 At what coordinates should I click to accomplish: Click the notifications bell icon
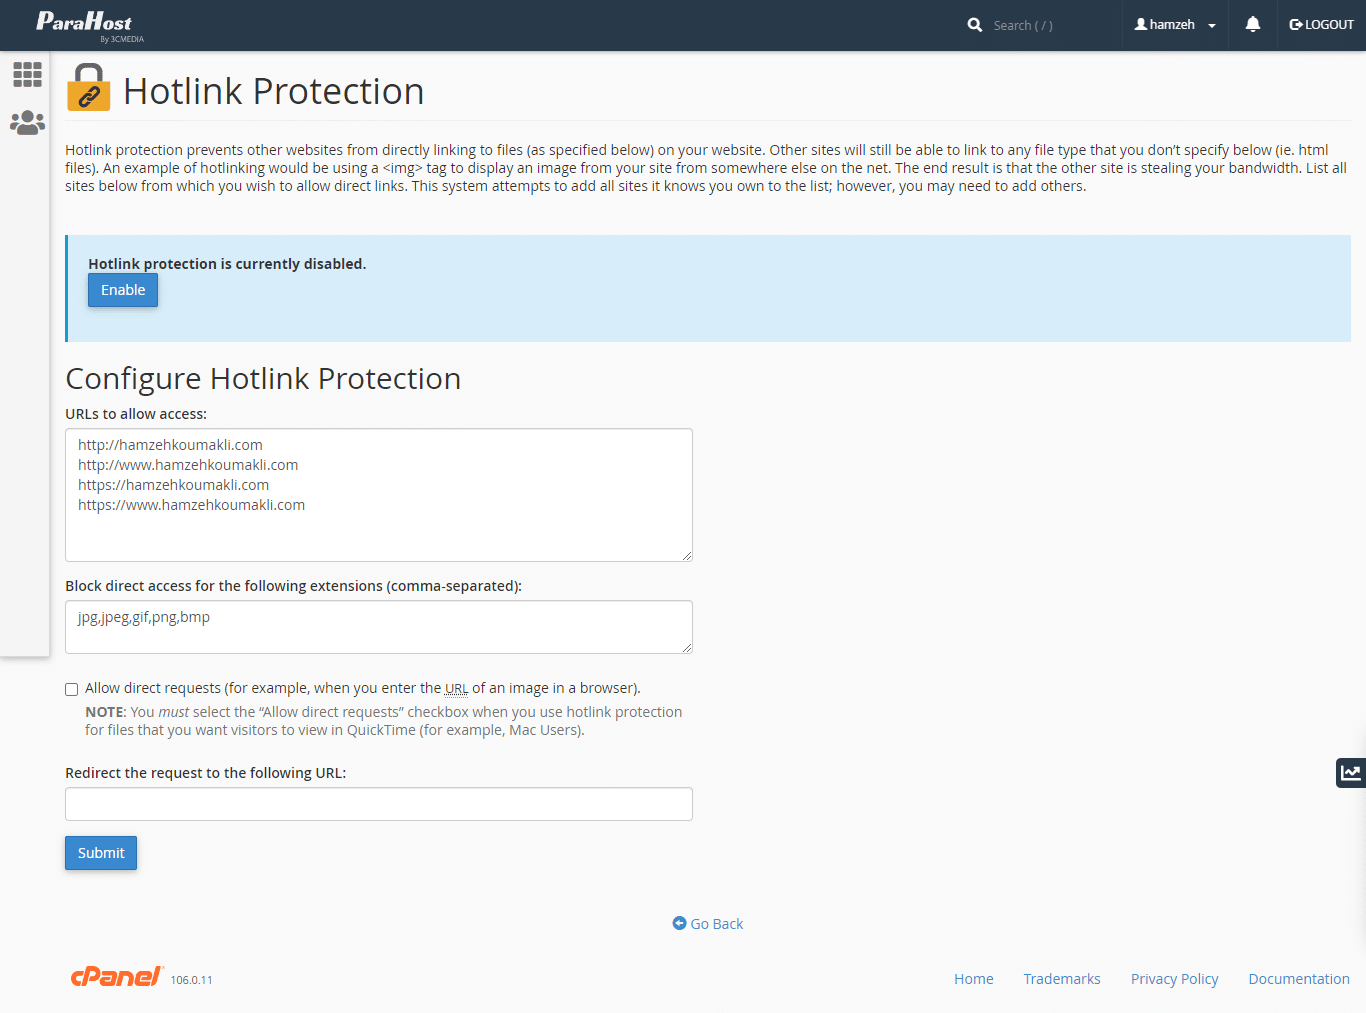(1252, 25)
